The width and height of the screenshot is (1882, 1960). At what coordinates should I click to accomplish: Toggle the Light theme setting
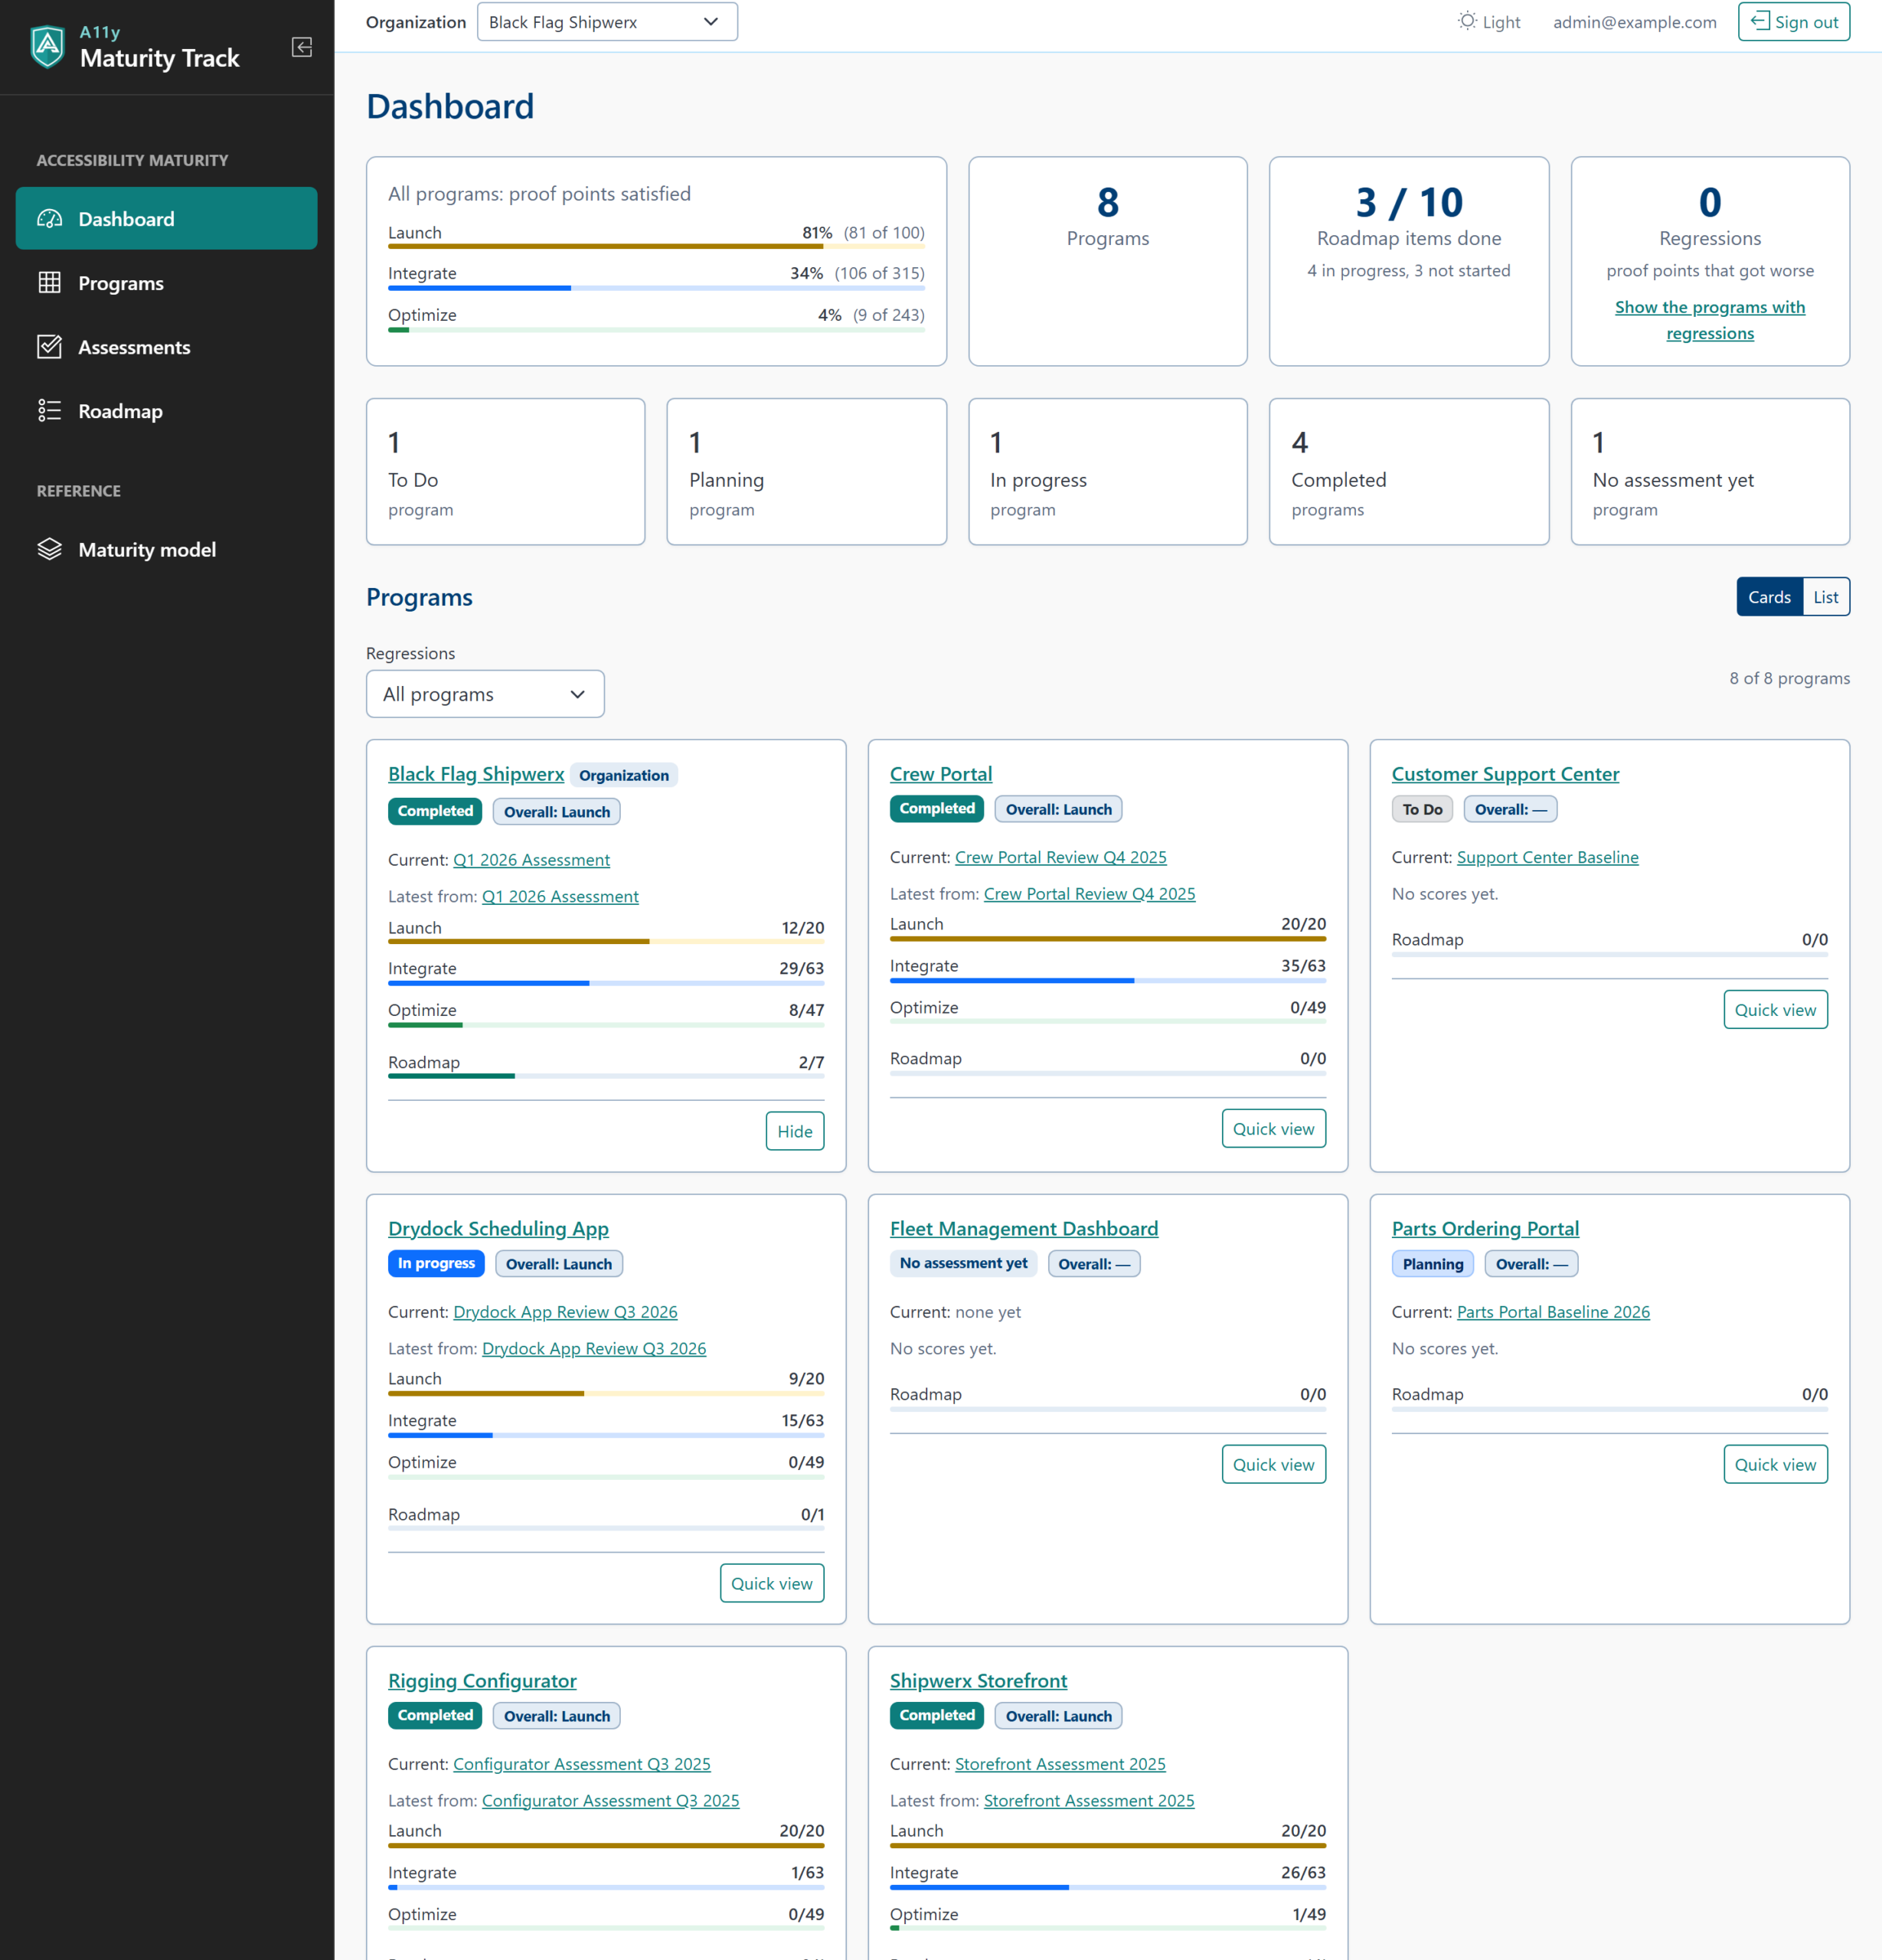coord(1489,22)
